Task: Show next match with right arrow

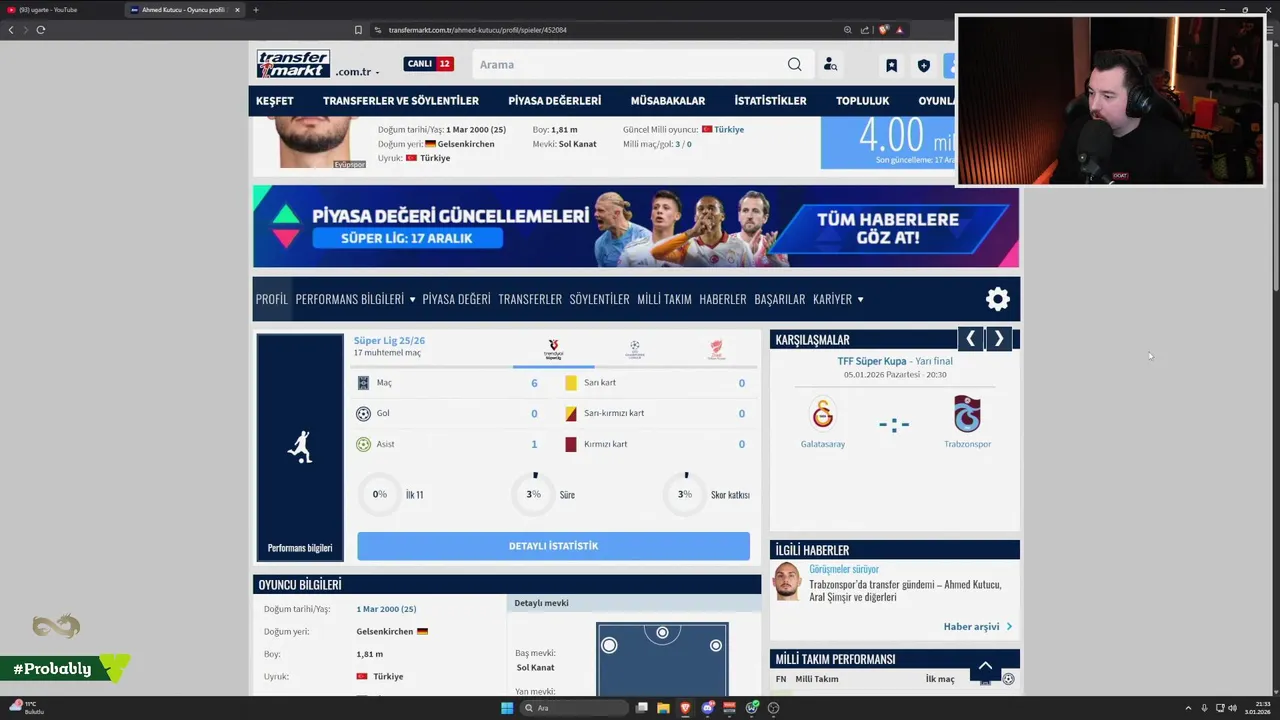Action: 999,339
